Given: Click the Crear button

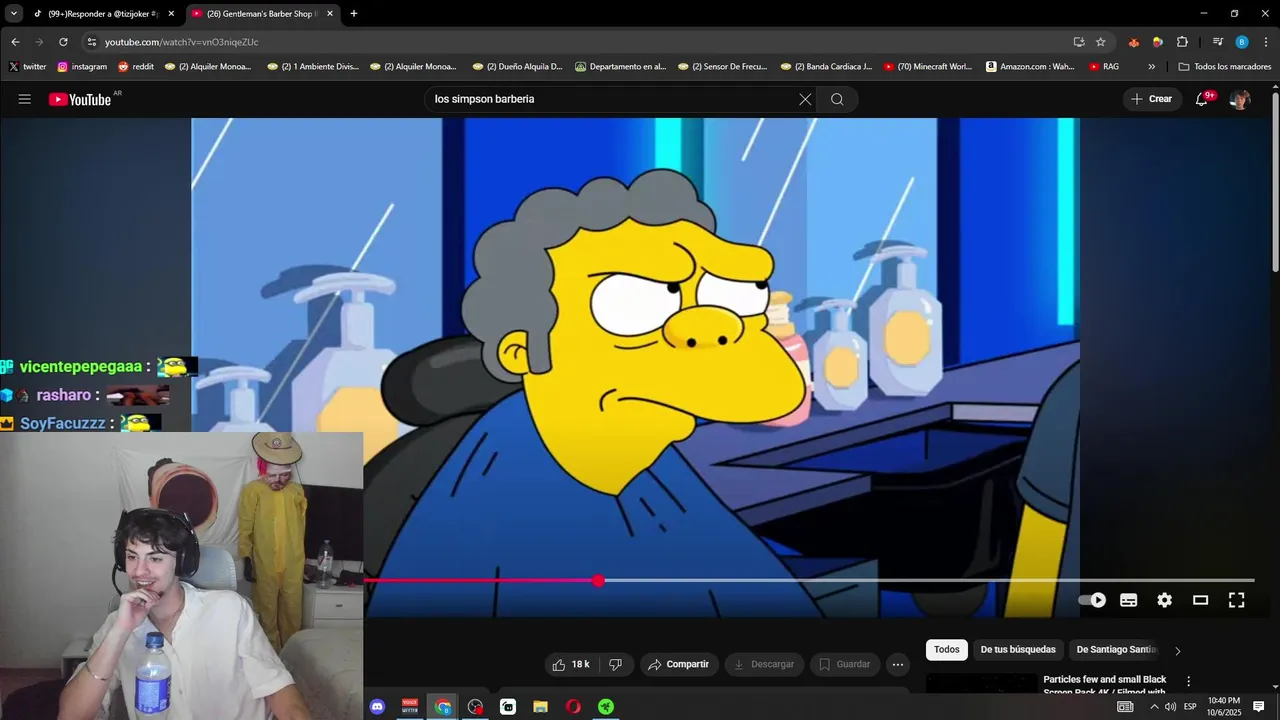Looking at the screenshot, I should 1152,99.
